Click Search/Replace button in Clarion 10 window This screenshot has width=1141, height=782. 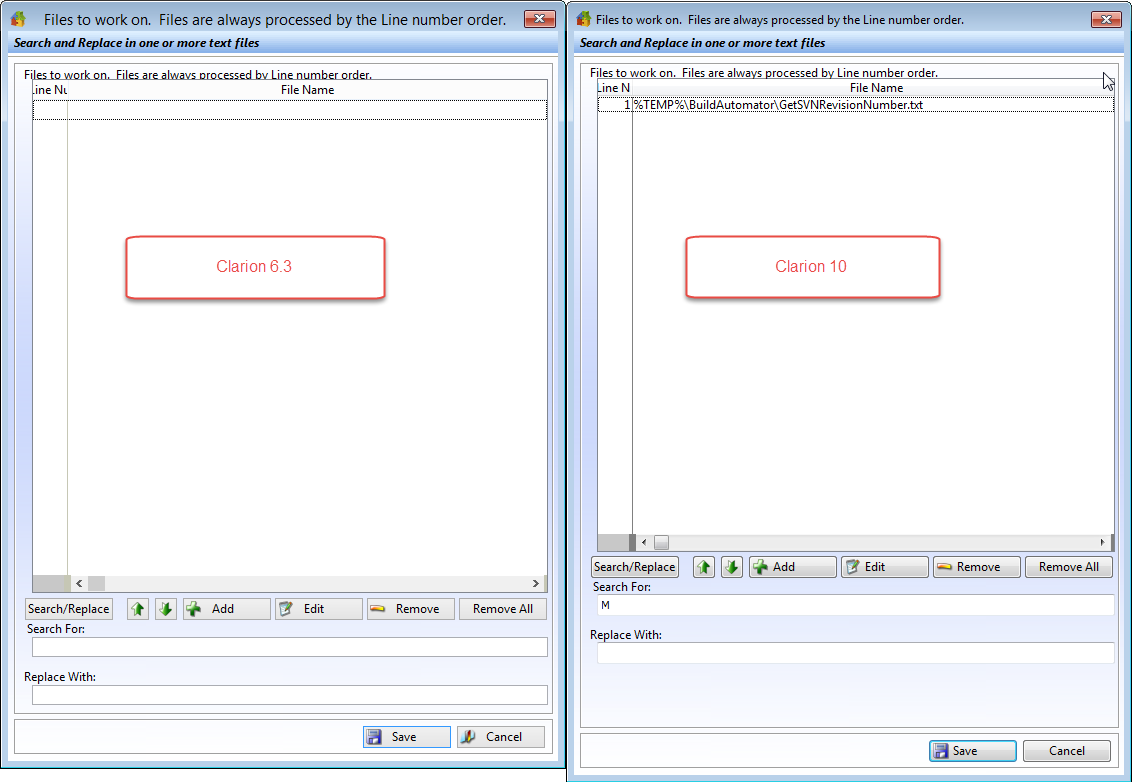point(635,567)
